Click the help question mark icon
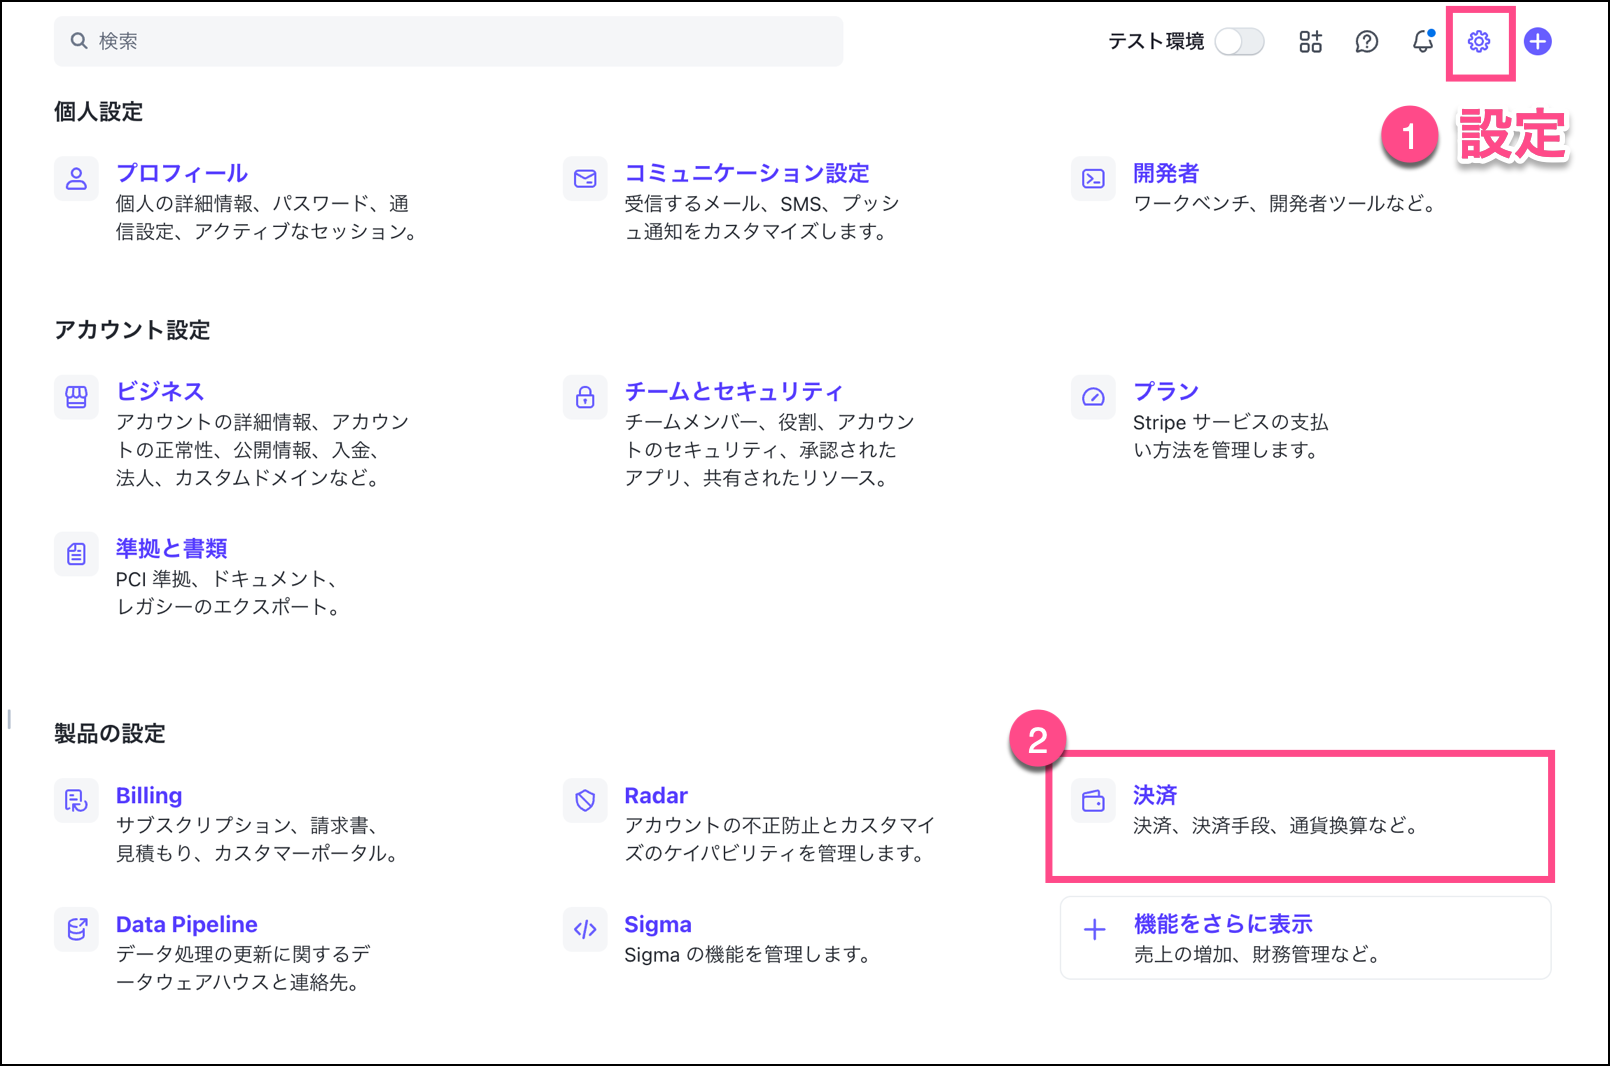 [x=1366, y=41]
